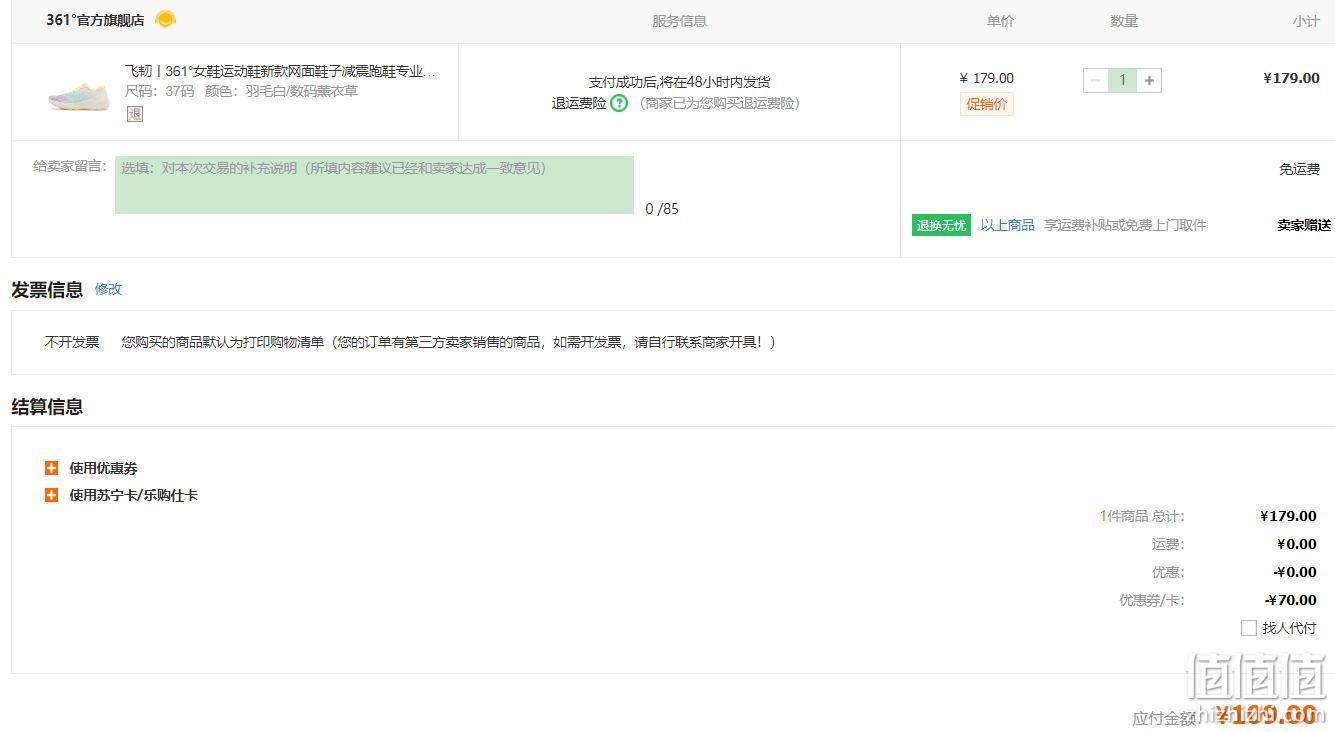Click 修改 next to 发票信息
The image size is (1335, 732).
tap(108, 289)
